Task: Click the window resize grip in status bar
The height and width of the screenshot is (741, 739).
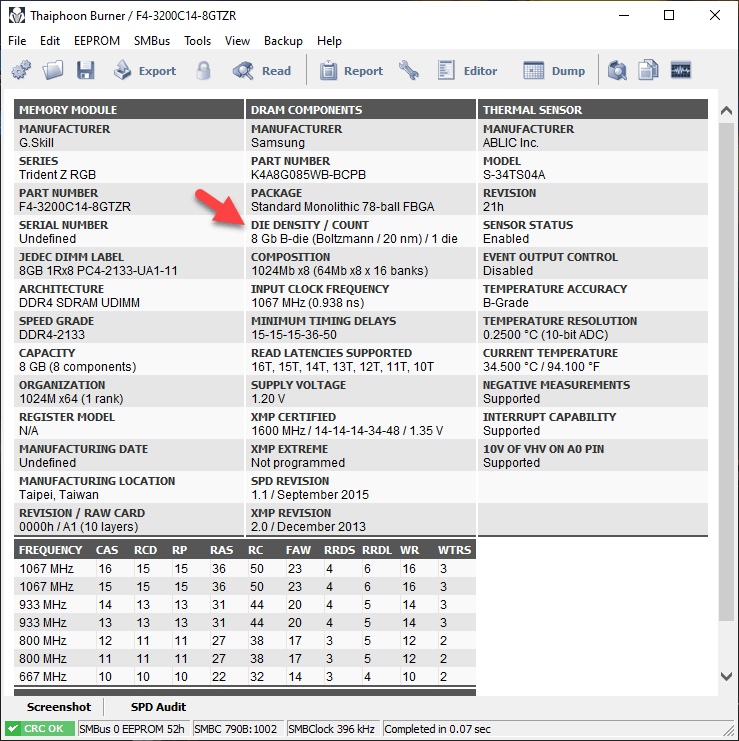Action: click(730, 731)
